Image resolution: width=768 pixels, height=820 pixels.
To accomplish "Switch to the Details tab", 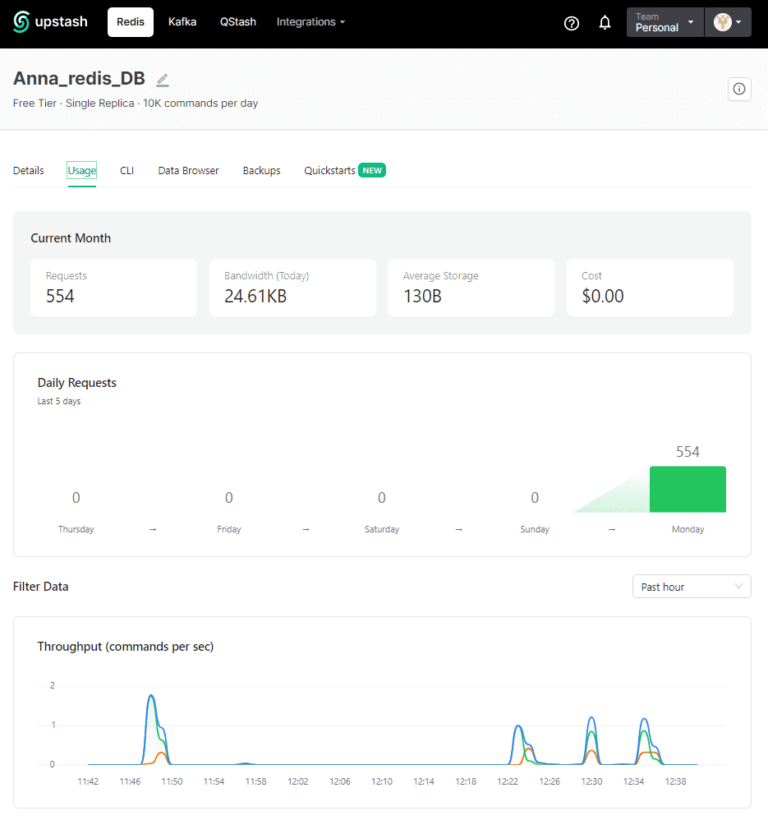I will click(x=28, y=171).
